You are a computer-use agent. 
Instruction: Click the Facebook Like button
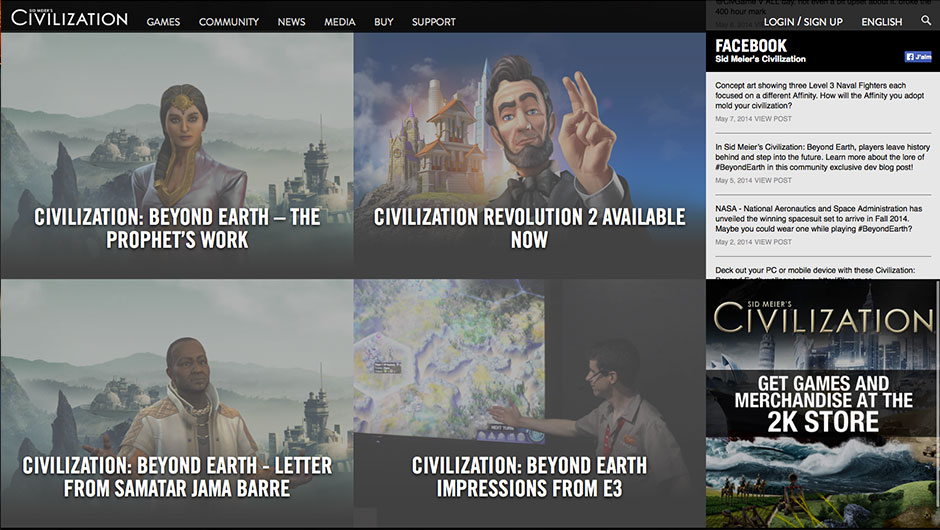pos(918,56)
